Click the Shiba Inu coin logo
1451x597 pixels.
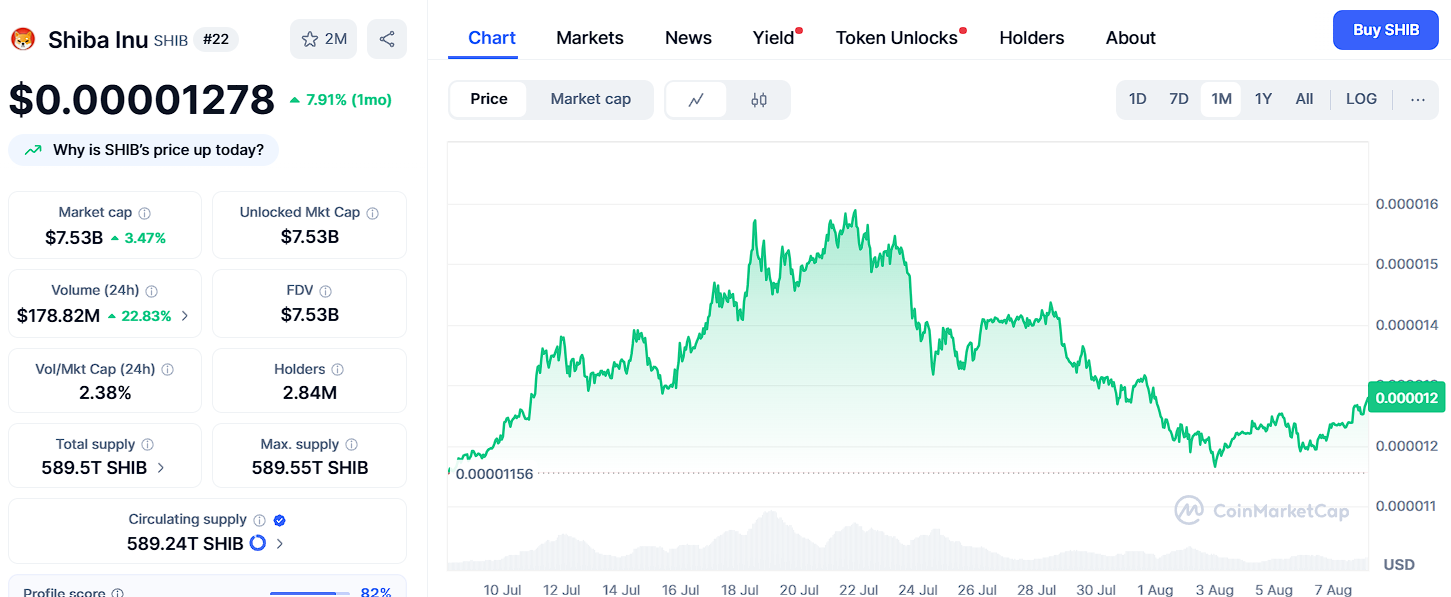22,40
